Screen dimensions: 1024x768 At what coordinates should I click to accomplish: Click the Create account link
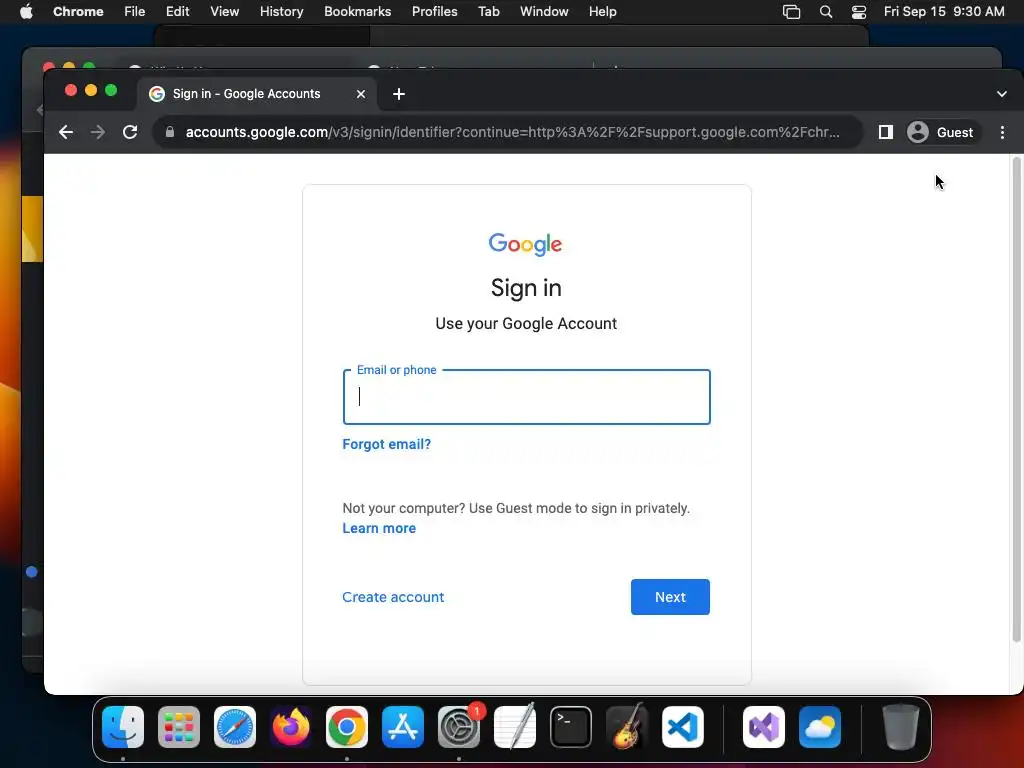393,597
